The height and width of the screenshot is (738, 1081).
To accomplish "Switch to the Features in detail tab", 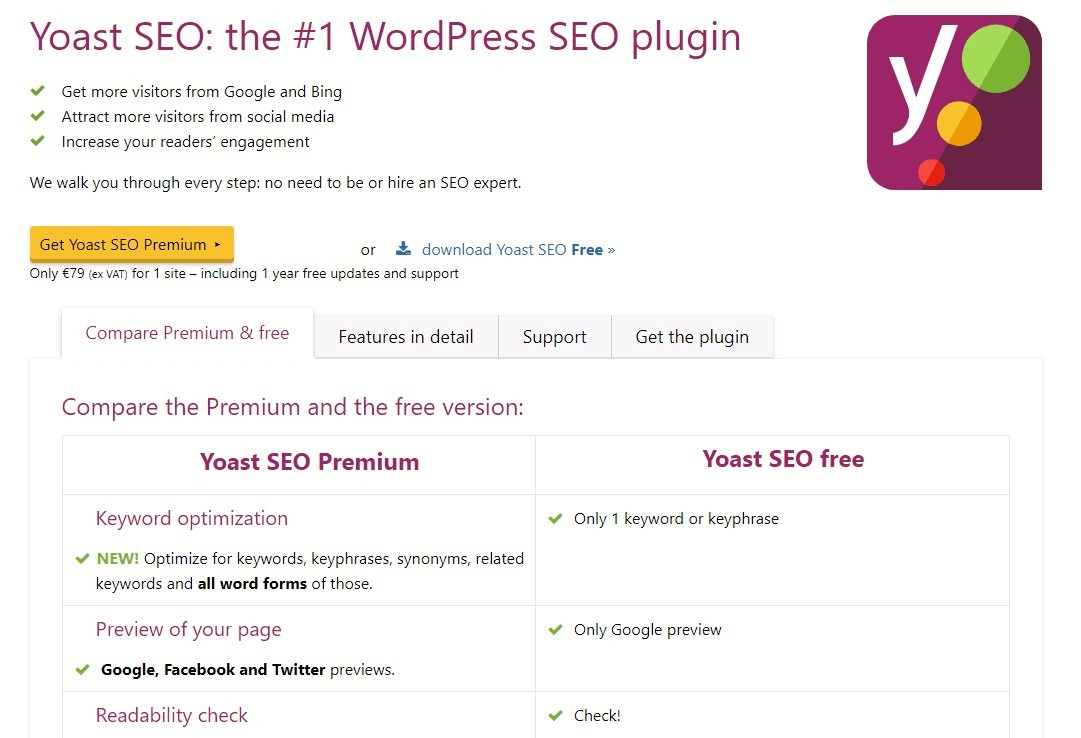I will pyautogui.click(x=406, y=337).
